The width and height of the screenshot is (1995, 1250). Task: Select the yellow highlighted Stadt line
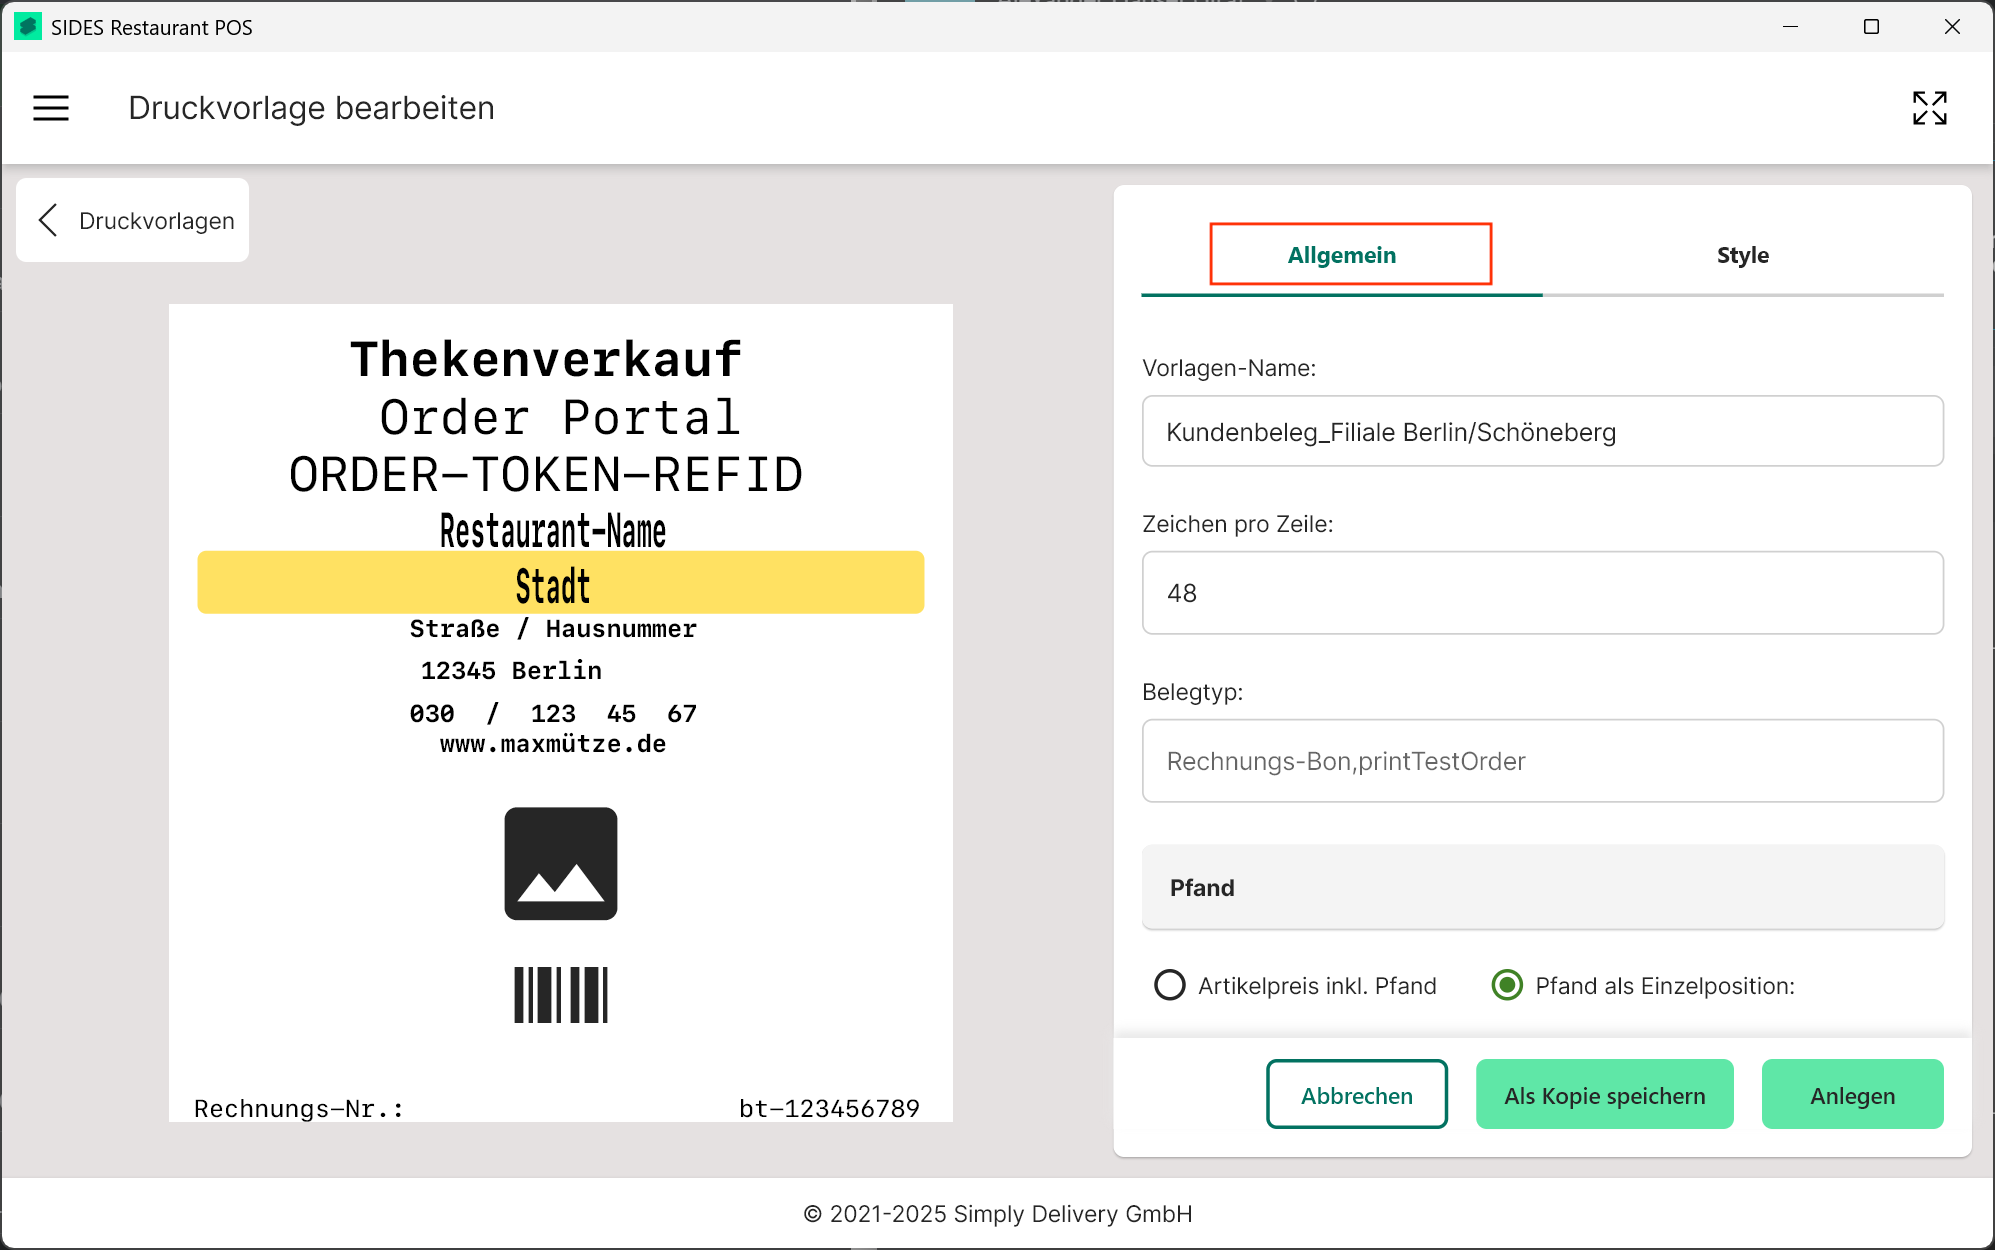(x=560, y=583)
